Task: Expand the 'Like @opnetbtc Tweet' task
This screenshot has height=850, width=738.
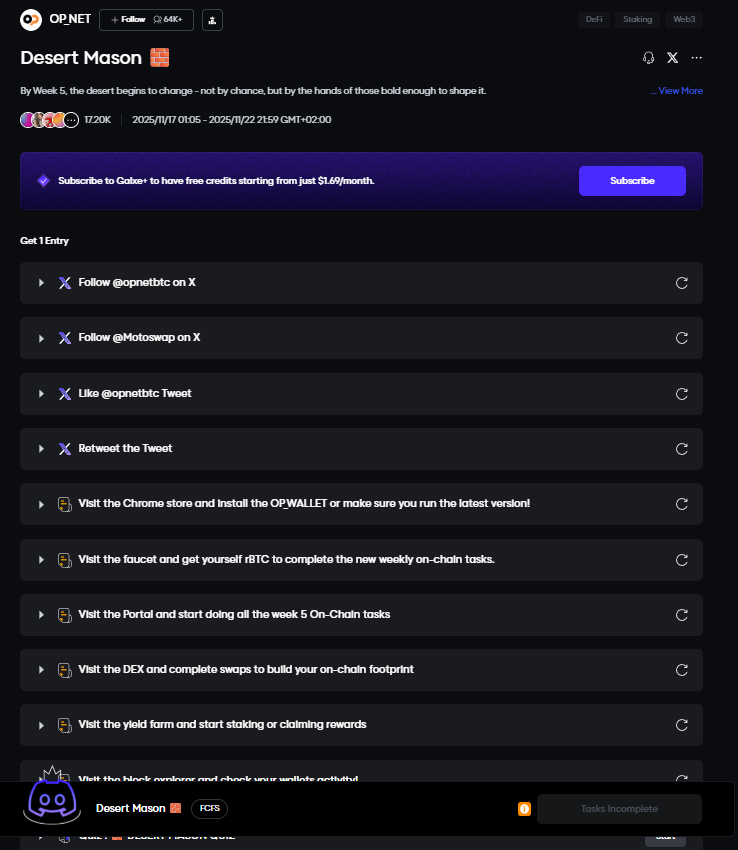Action: (x=41, y=394)
